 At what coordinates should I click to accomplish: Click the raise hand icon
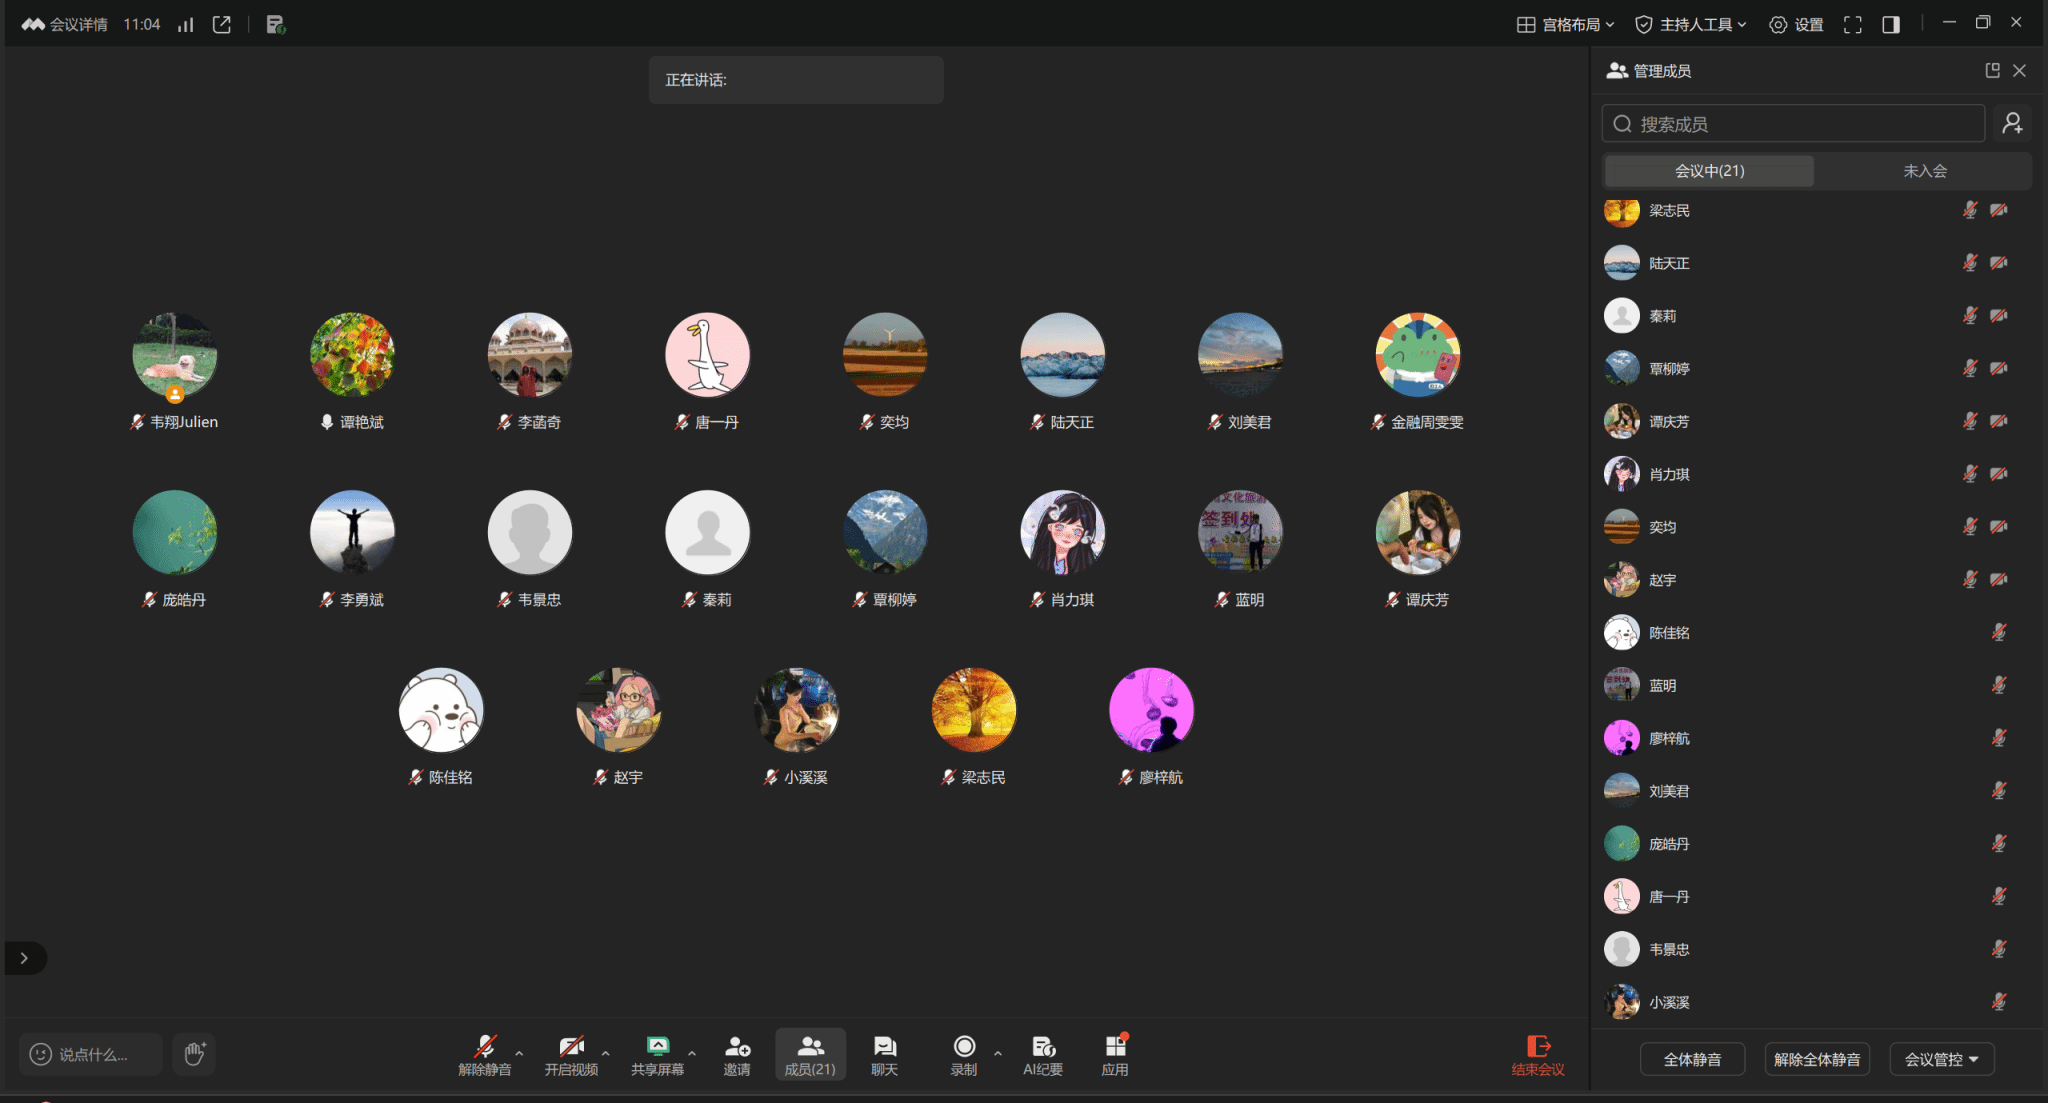click(194, 1054)
